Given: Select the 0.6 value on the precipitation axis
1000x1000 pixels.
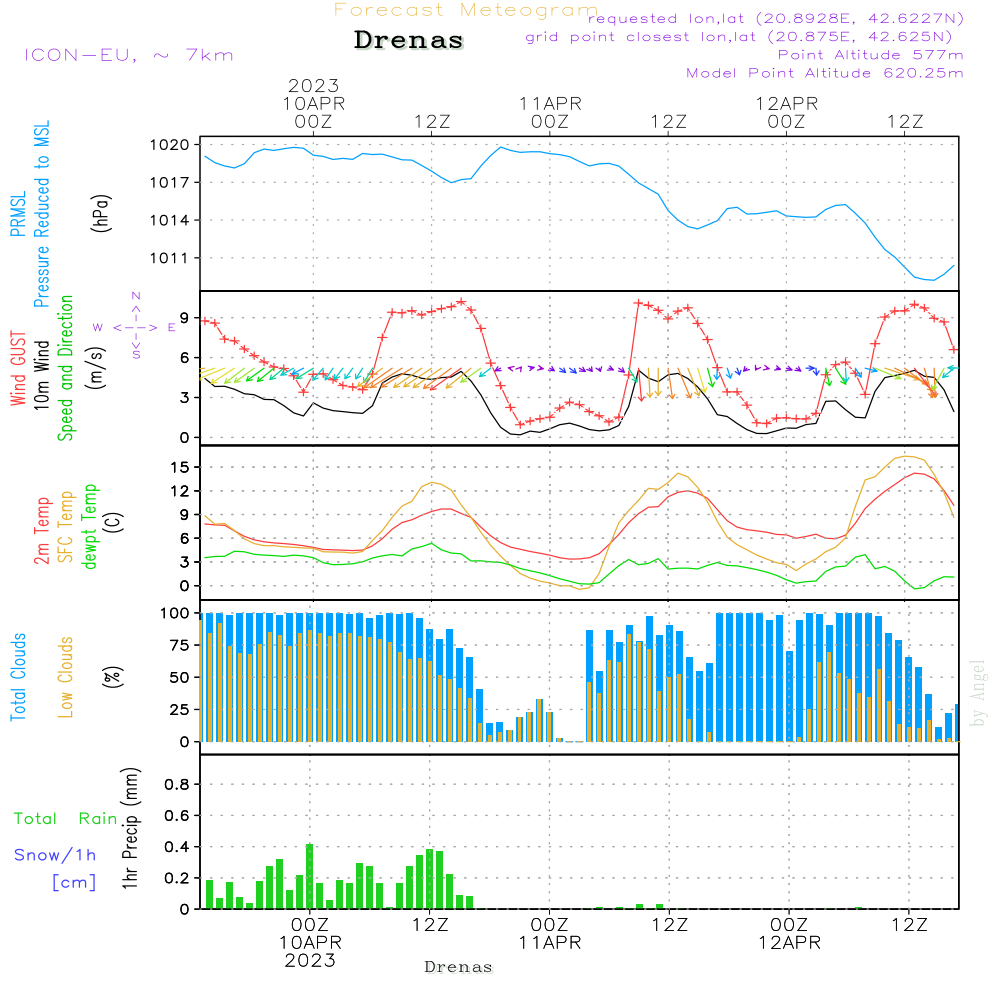Looking at the screenshot, I should click(177, 816).
